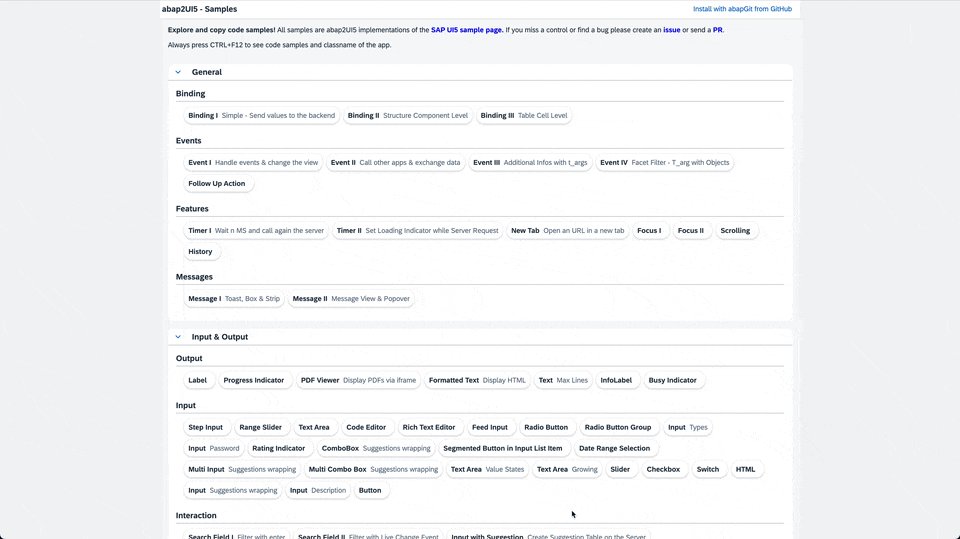This screenshot has width=960, height=539.
Task: Open the Scrolling sample
Action: tap(735, 230)
